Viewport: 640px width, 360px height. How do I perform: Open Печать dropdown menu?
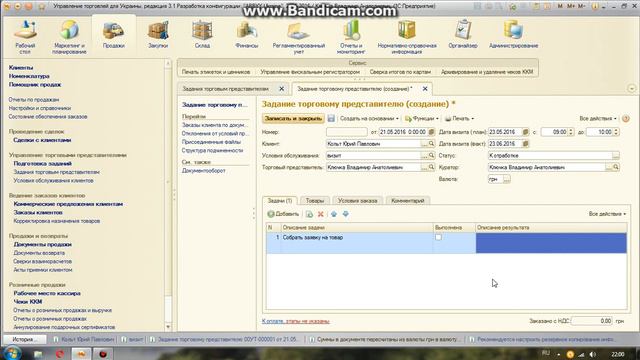(459, 118)
